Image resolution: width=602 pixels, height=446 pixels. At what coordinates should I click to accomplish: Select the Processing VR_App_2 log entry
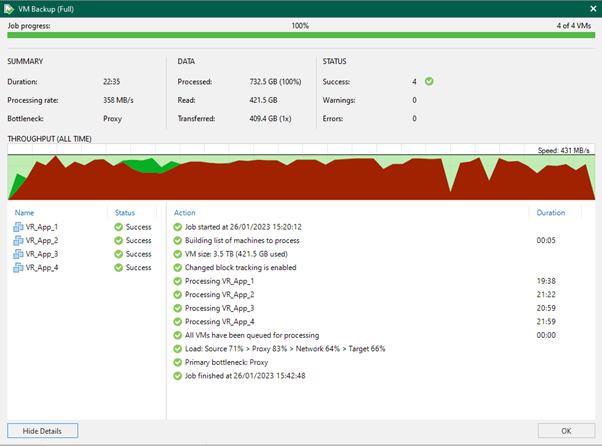click(x=219, y=294)
